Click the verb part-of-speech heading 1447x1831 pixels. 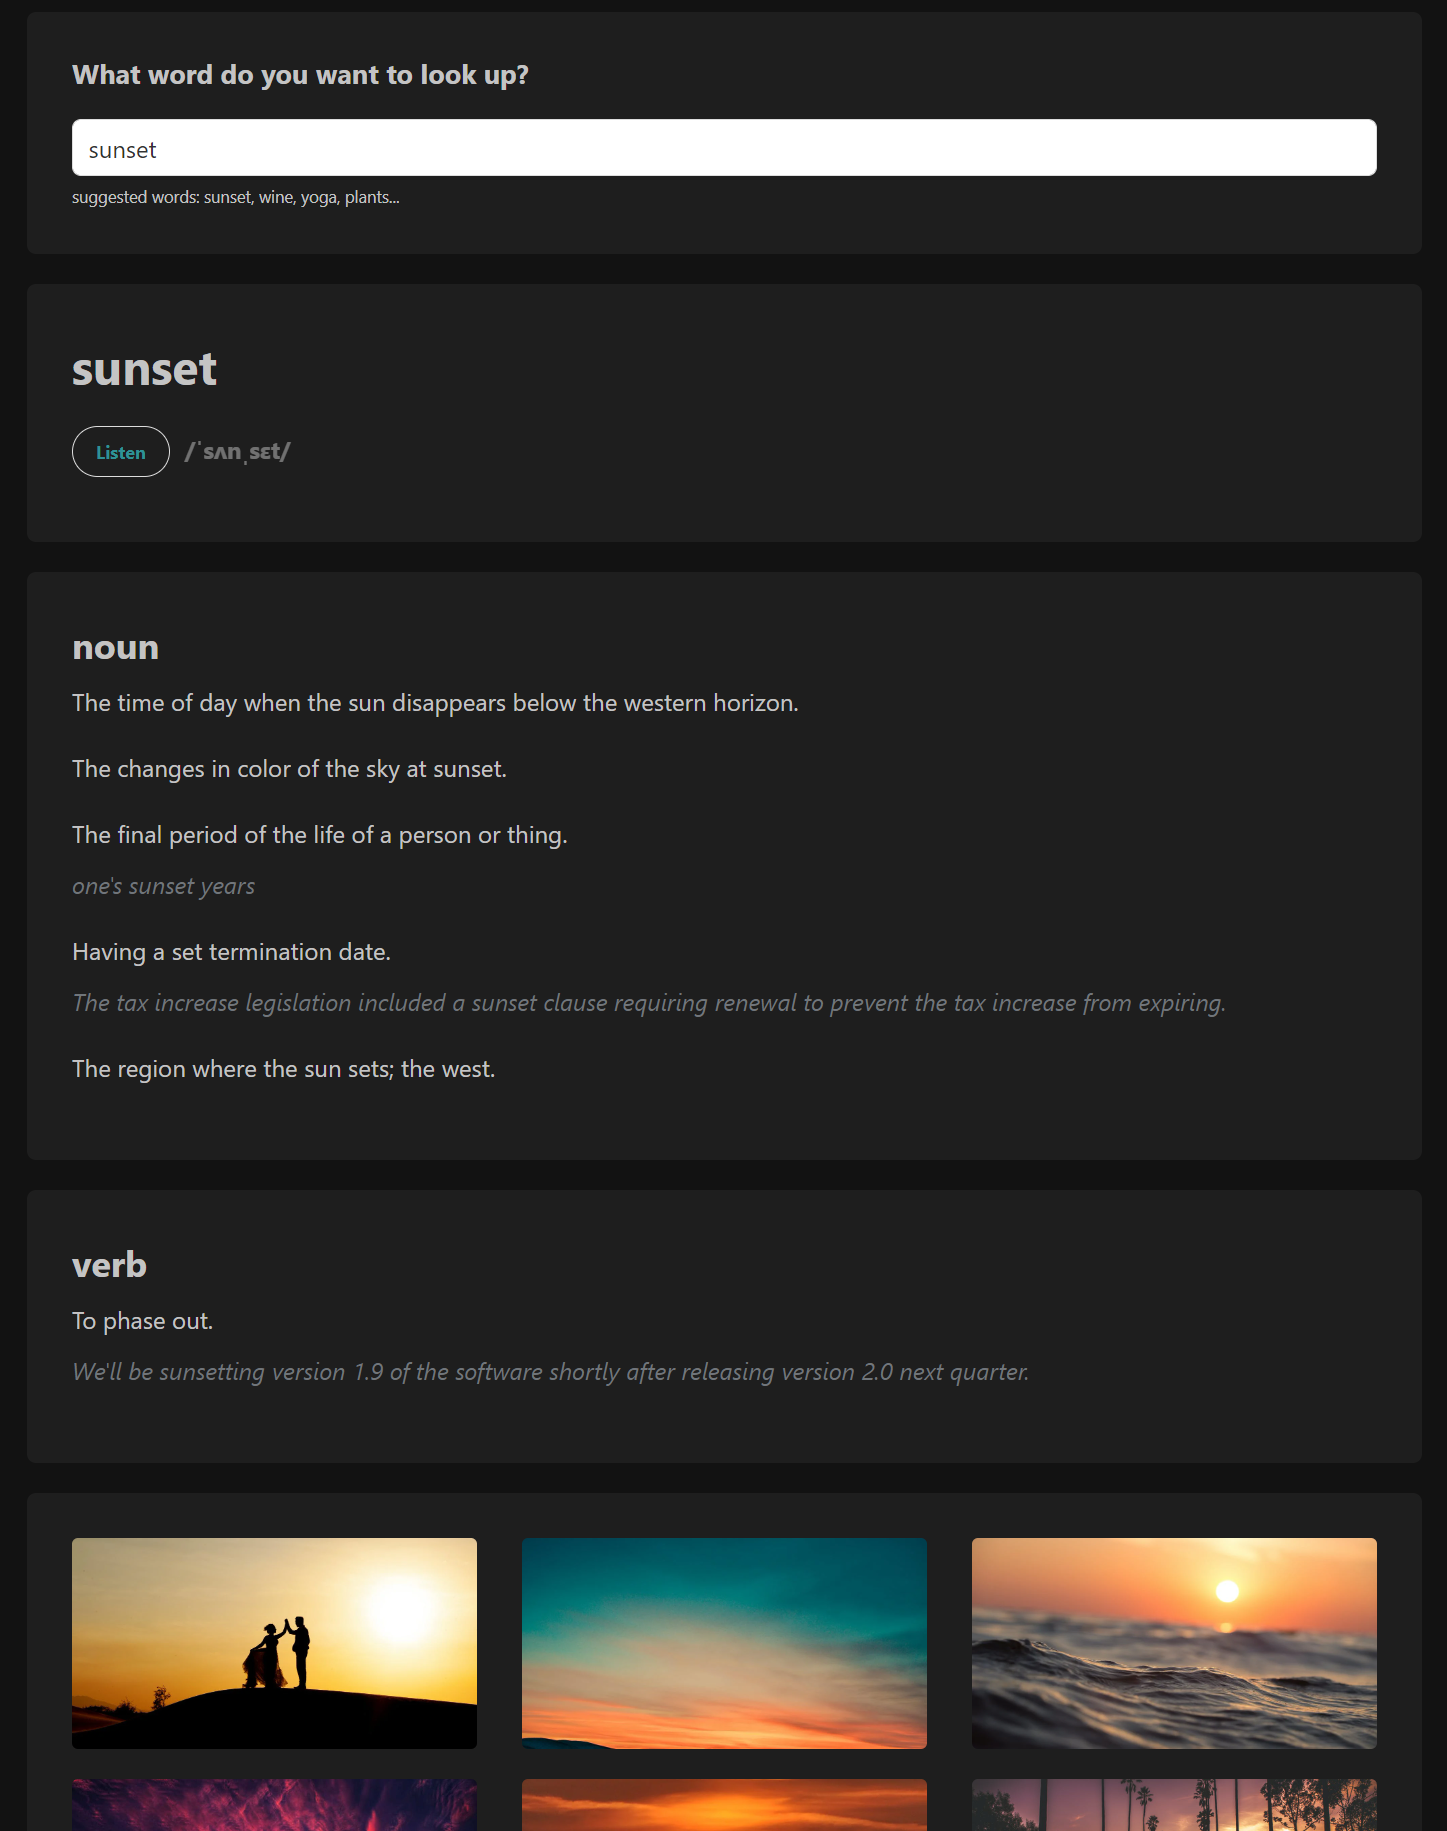point(110,1265)
